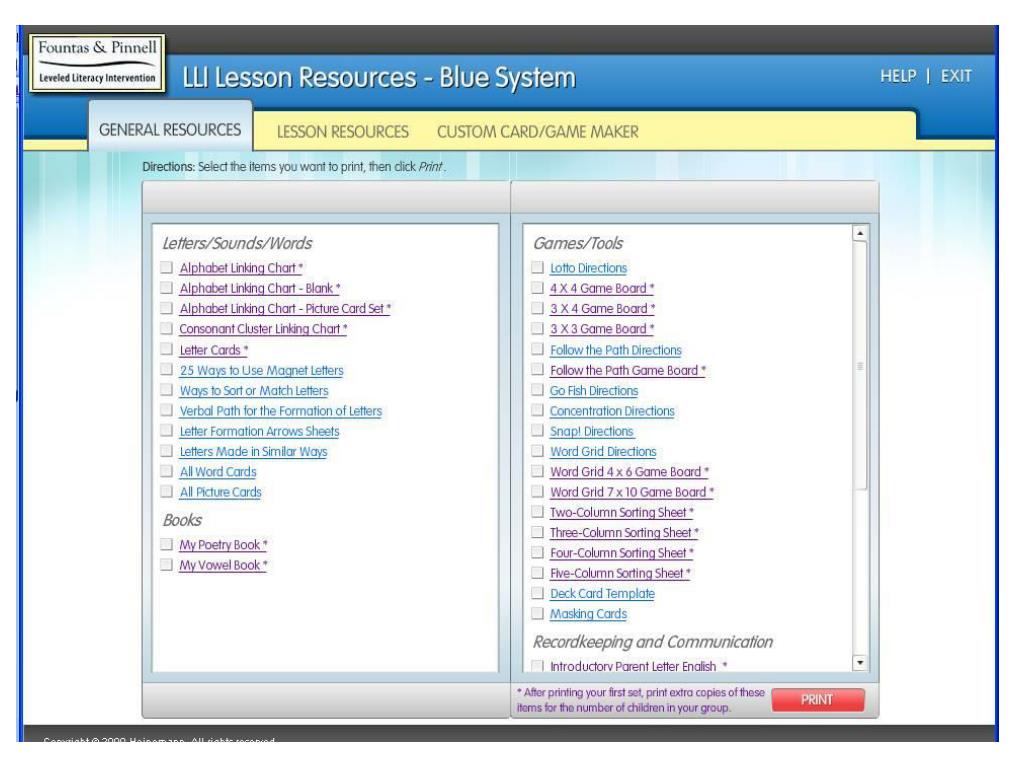Open the Three-Column Sorting Sheet link
The image size is (1024, 768).
click(x=624, y=532)
